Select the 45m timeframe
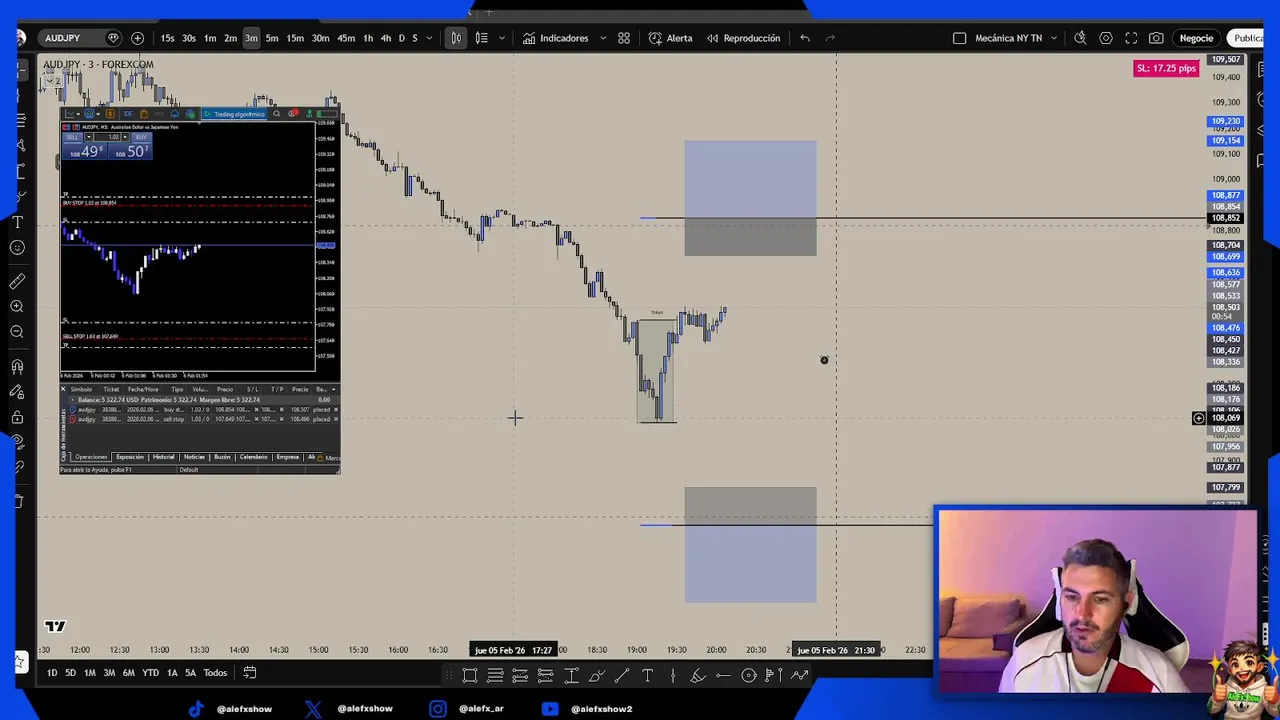 coord(345,38)
